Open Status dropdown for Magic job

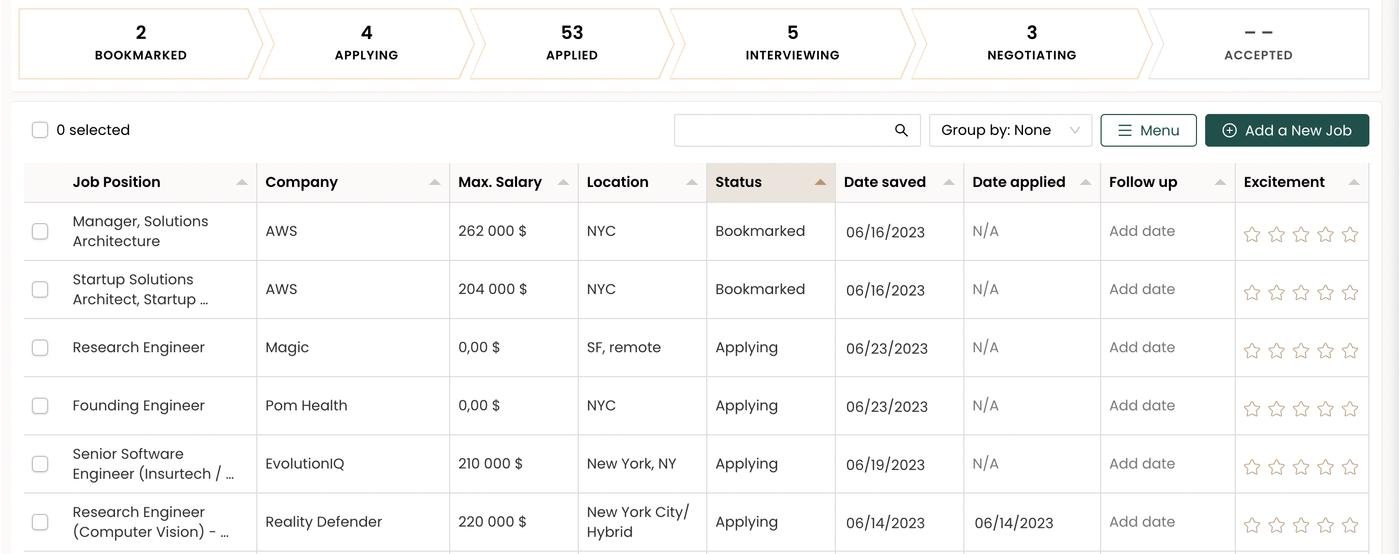746,348
